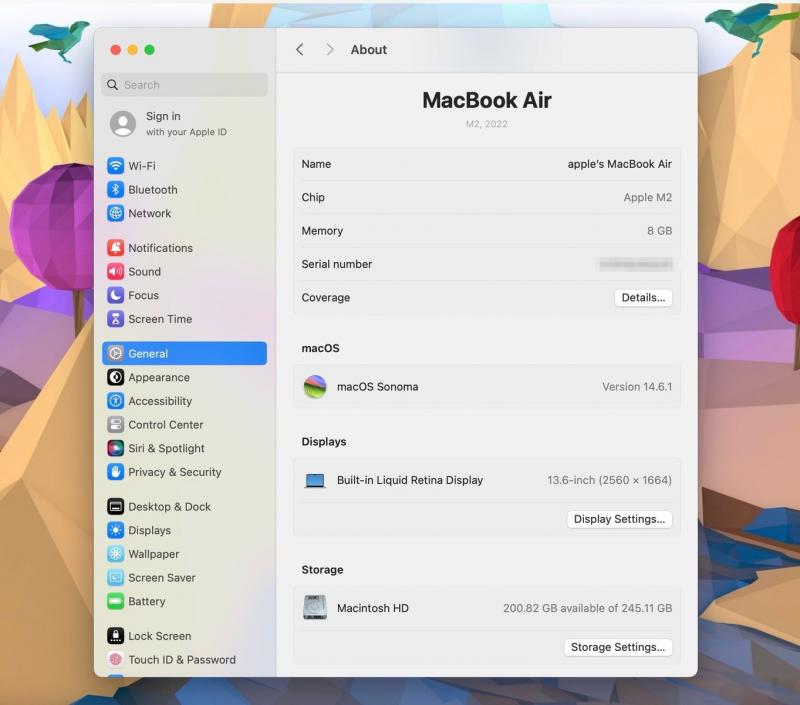Select the General label in sidebar

[x=148, y=354]
